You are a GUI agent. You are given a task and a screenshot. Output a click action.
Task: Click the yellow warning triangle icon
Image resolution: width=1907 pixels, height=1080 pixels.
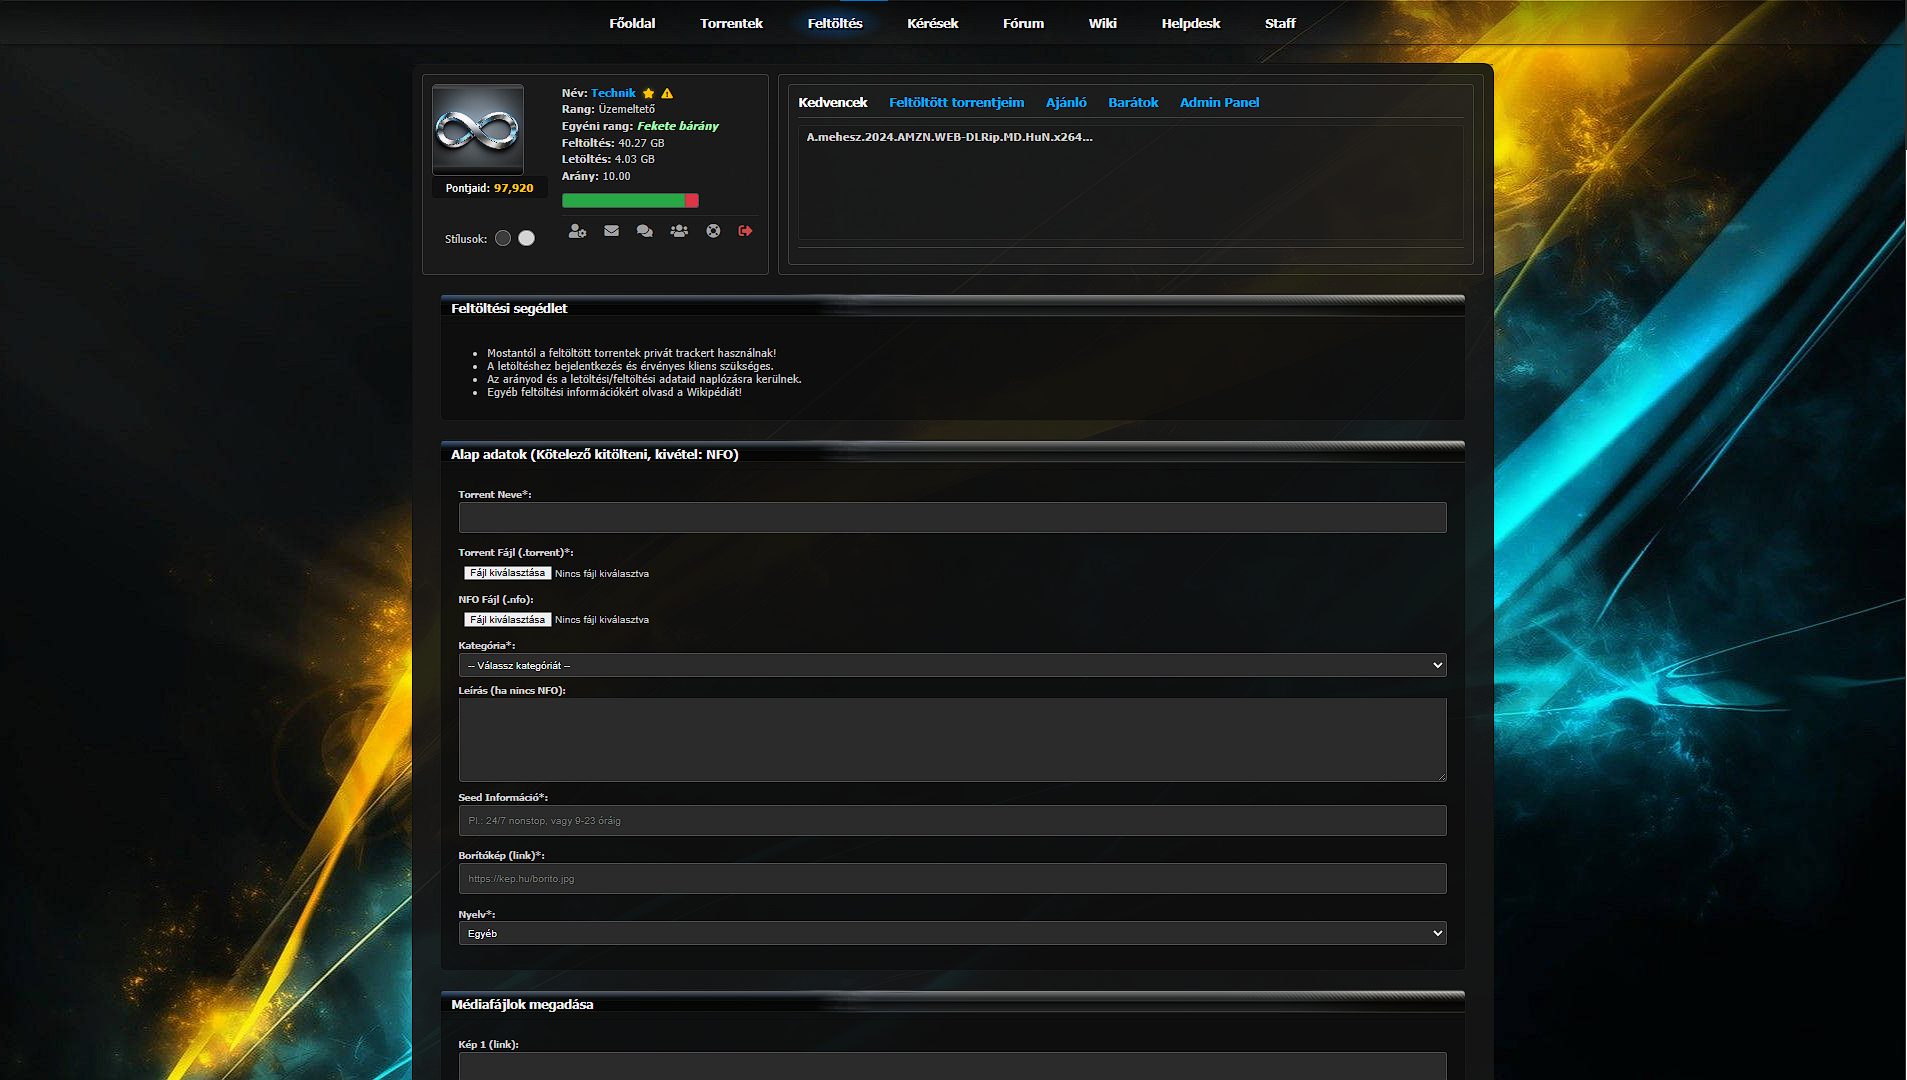point(667,93)
